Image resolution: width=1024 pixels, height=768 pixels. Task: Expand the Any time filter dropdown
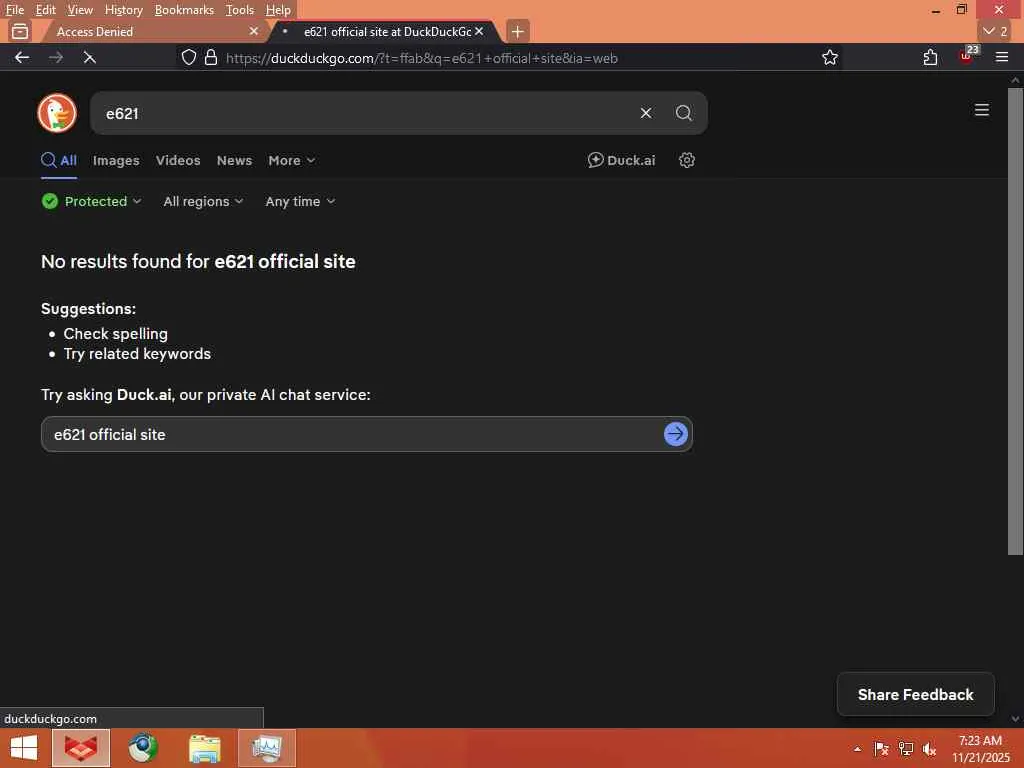(x=300, y=201)
